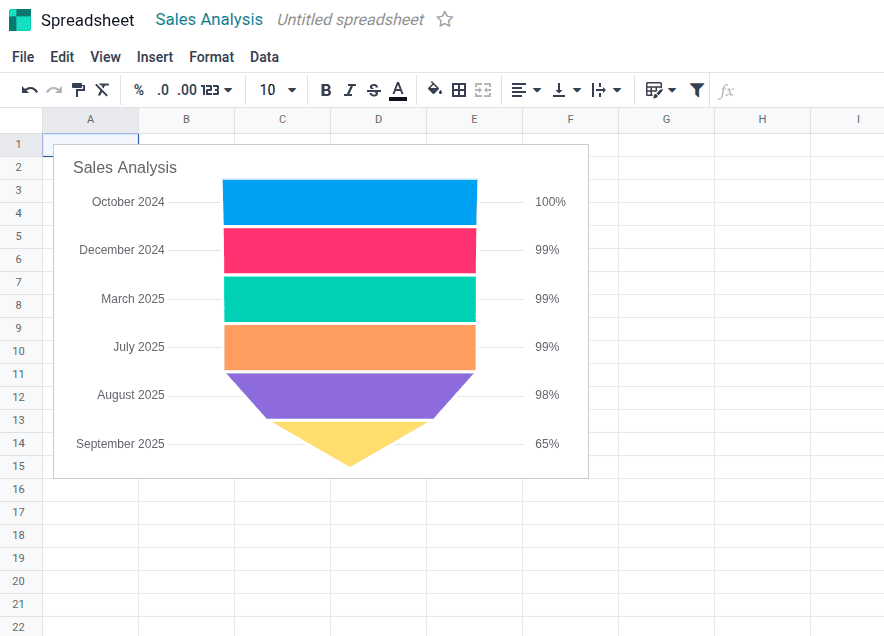The height and width of the screenshot is (636, 884).
Task: Click the Clear formatting icon
Action: 102,90
